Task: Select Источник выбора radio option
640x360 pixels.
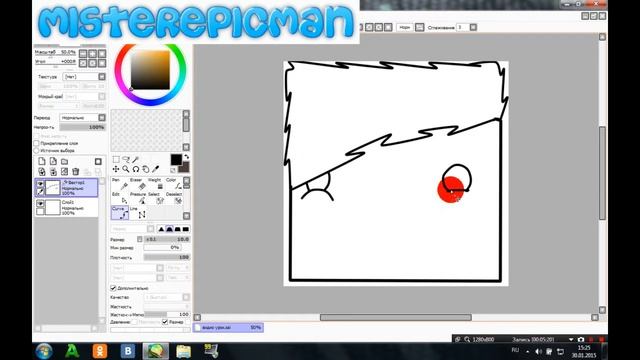Action: 36,150
